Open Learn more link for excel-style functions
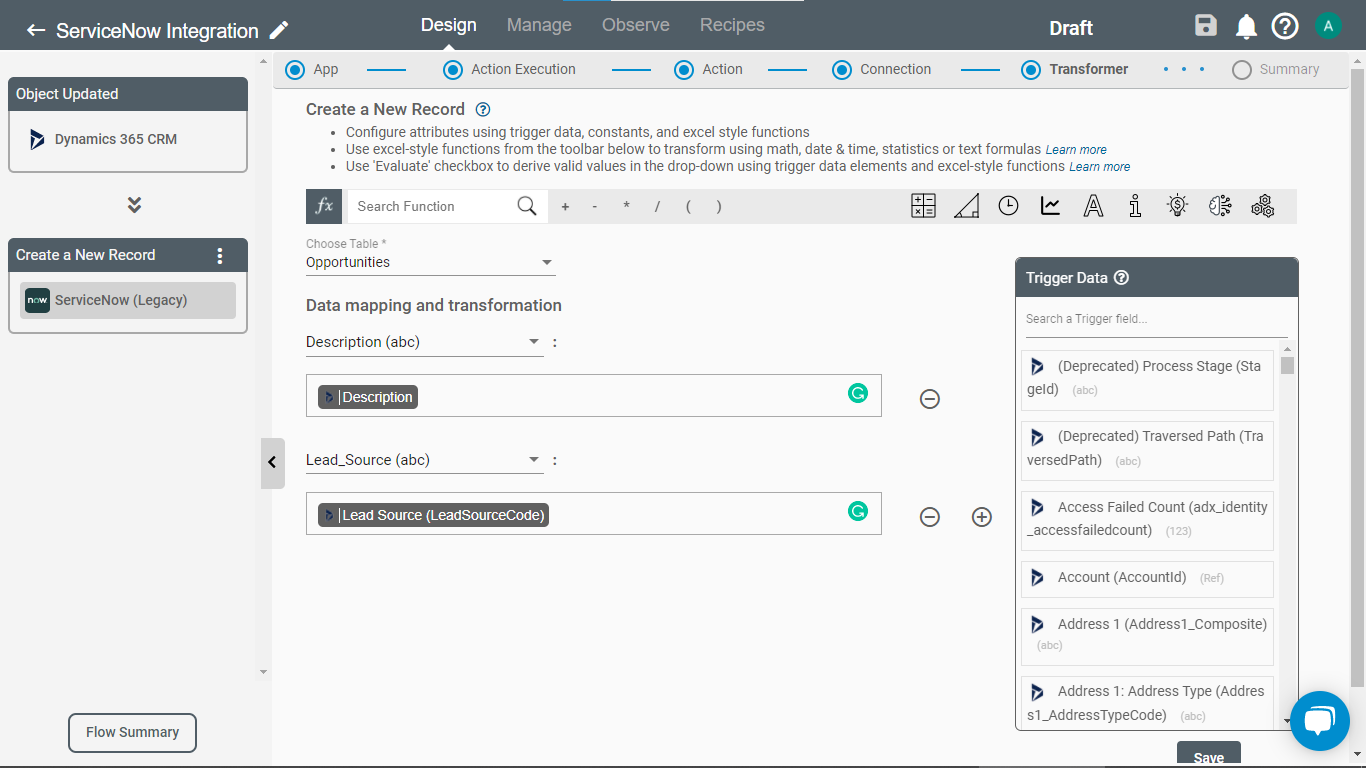Screen dimensions: 1366x768 click(1076, 150)
